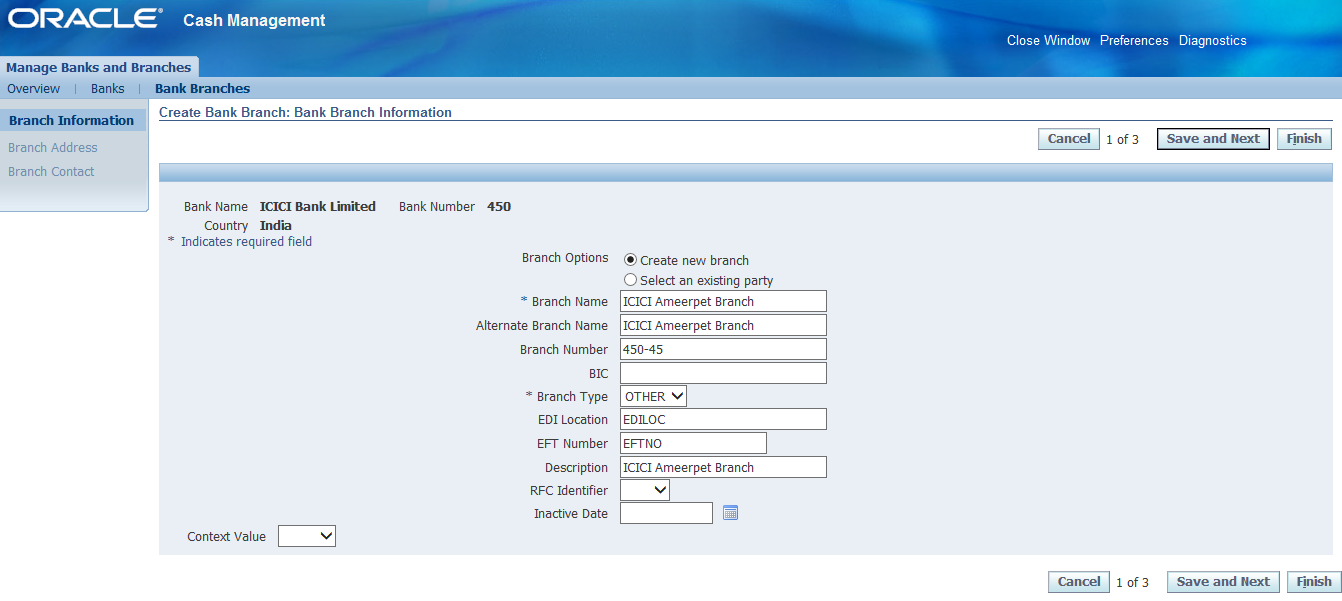The width and height of the screenshot is (1342, 601).
Task: Open the Inactive Date calendar picker
Action: (x=730, y=513)
